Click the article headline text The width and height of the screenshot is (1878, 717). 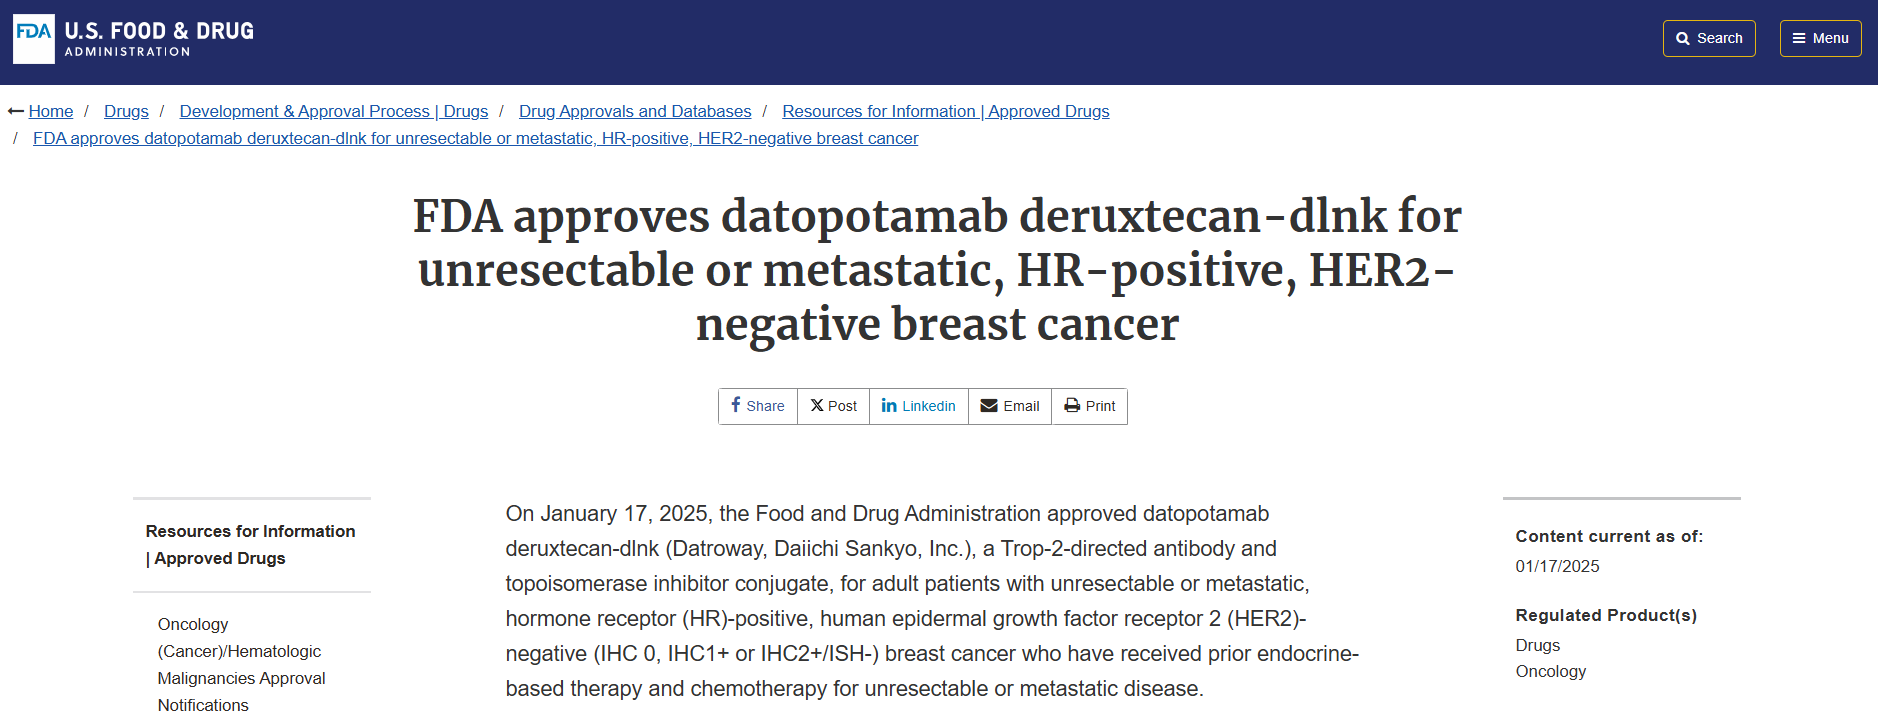coord(937,270)
